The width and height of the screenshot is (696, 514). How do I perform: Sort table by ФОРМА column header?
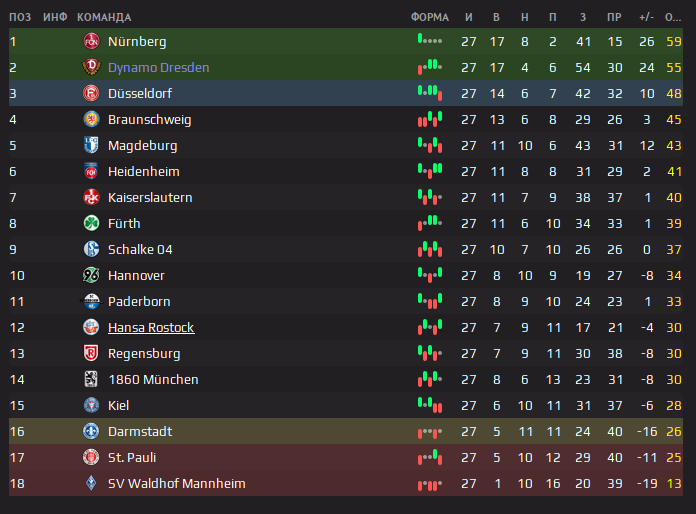coord(430,17)
